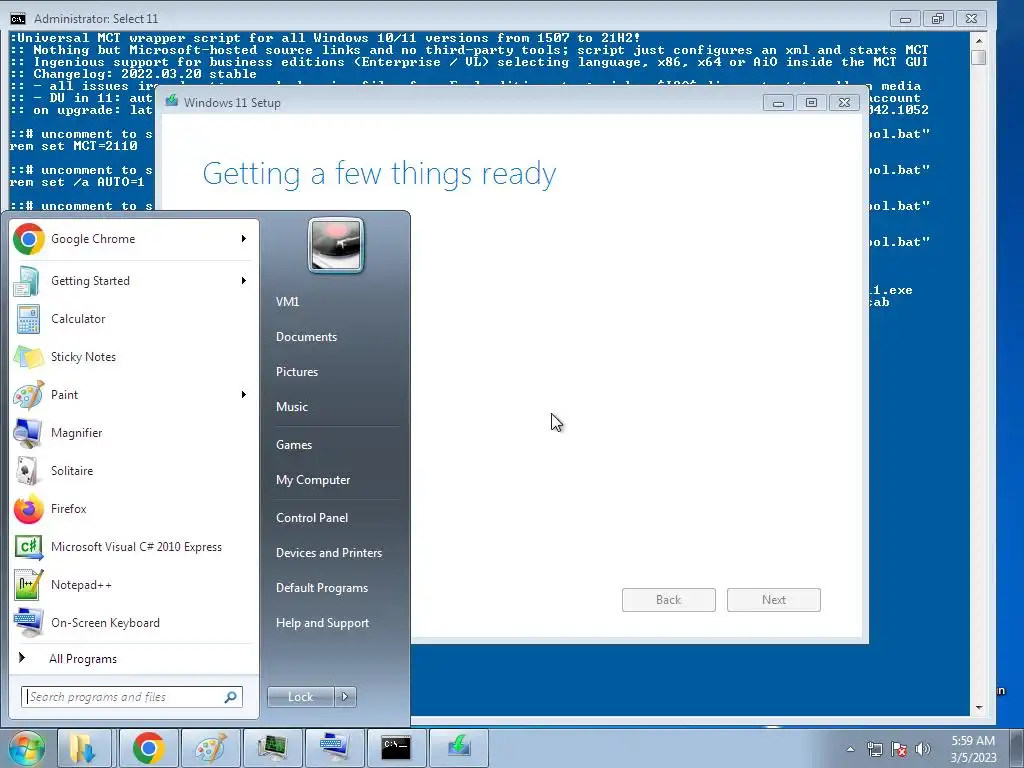The width and height of the screenshot is (1024, 768).
Task: Open Calculator from the Start menu
Action: click(x=133, y=319)
